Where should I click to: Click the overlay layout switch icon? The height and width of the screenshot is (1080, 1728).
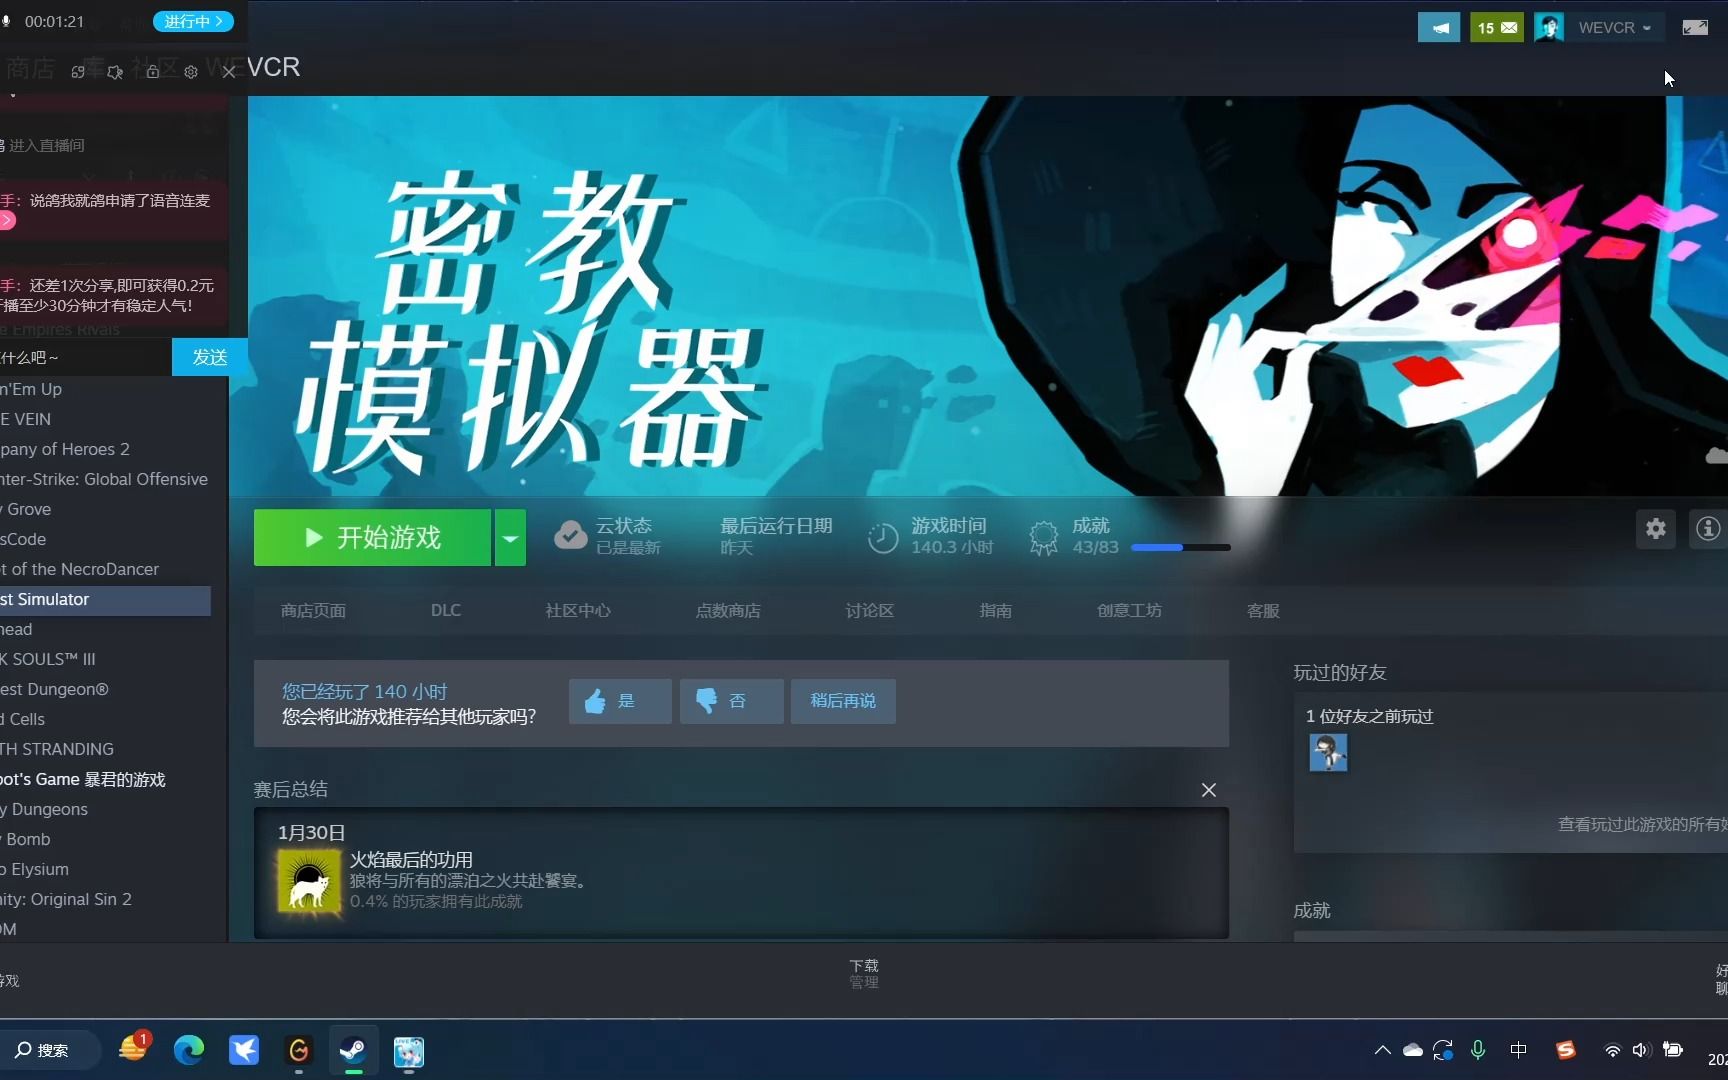pyautogui.click(x=78, y=72)
